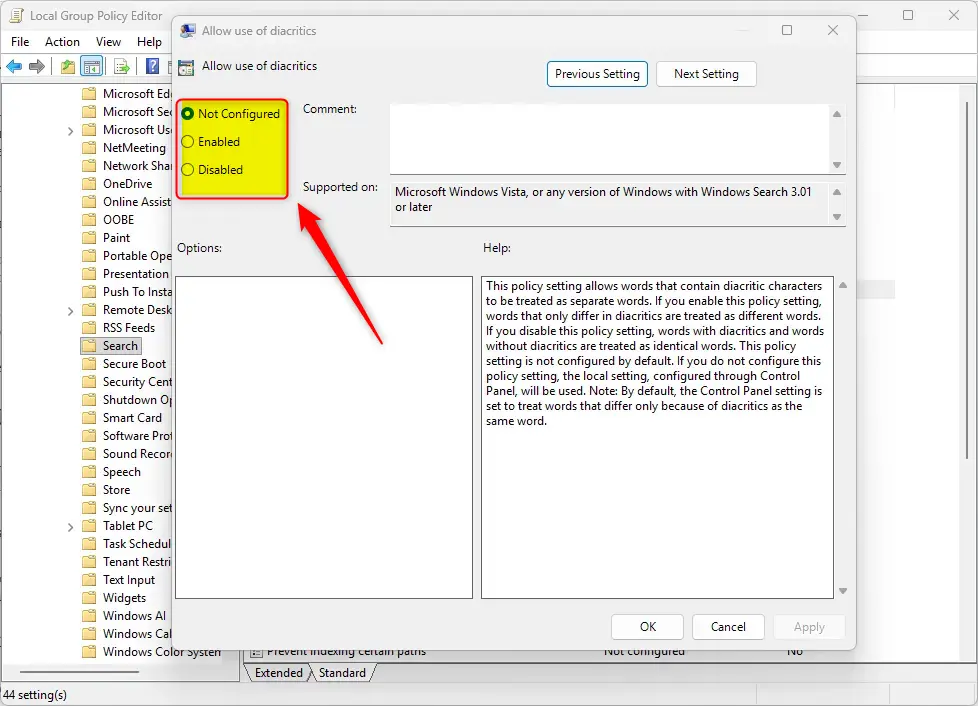Image resolution: width=978 pixels, height=706 pixels.
Task: Go back with the blue Back arrow
Action: (14, 66)
